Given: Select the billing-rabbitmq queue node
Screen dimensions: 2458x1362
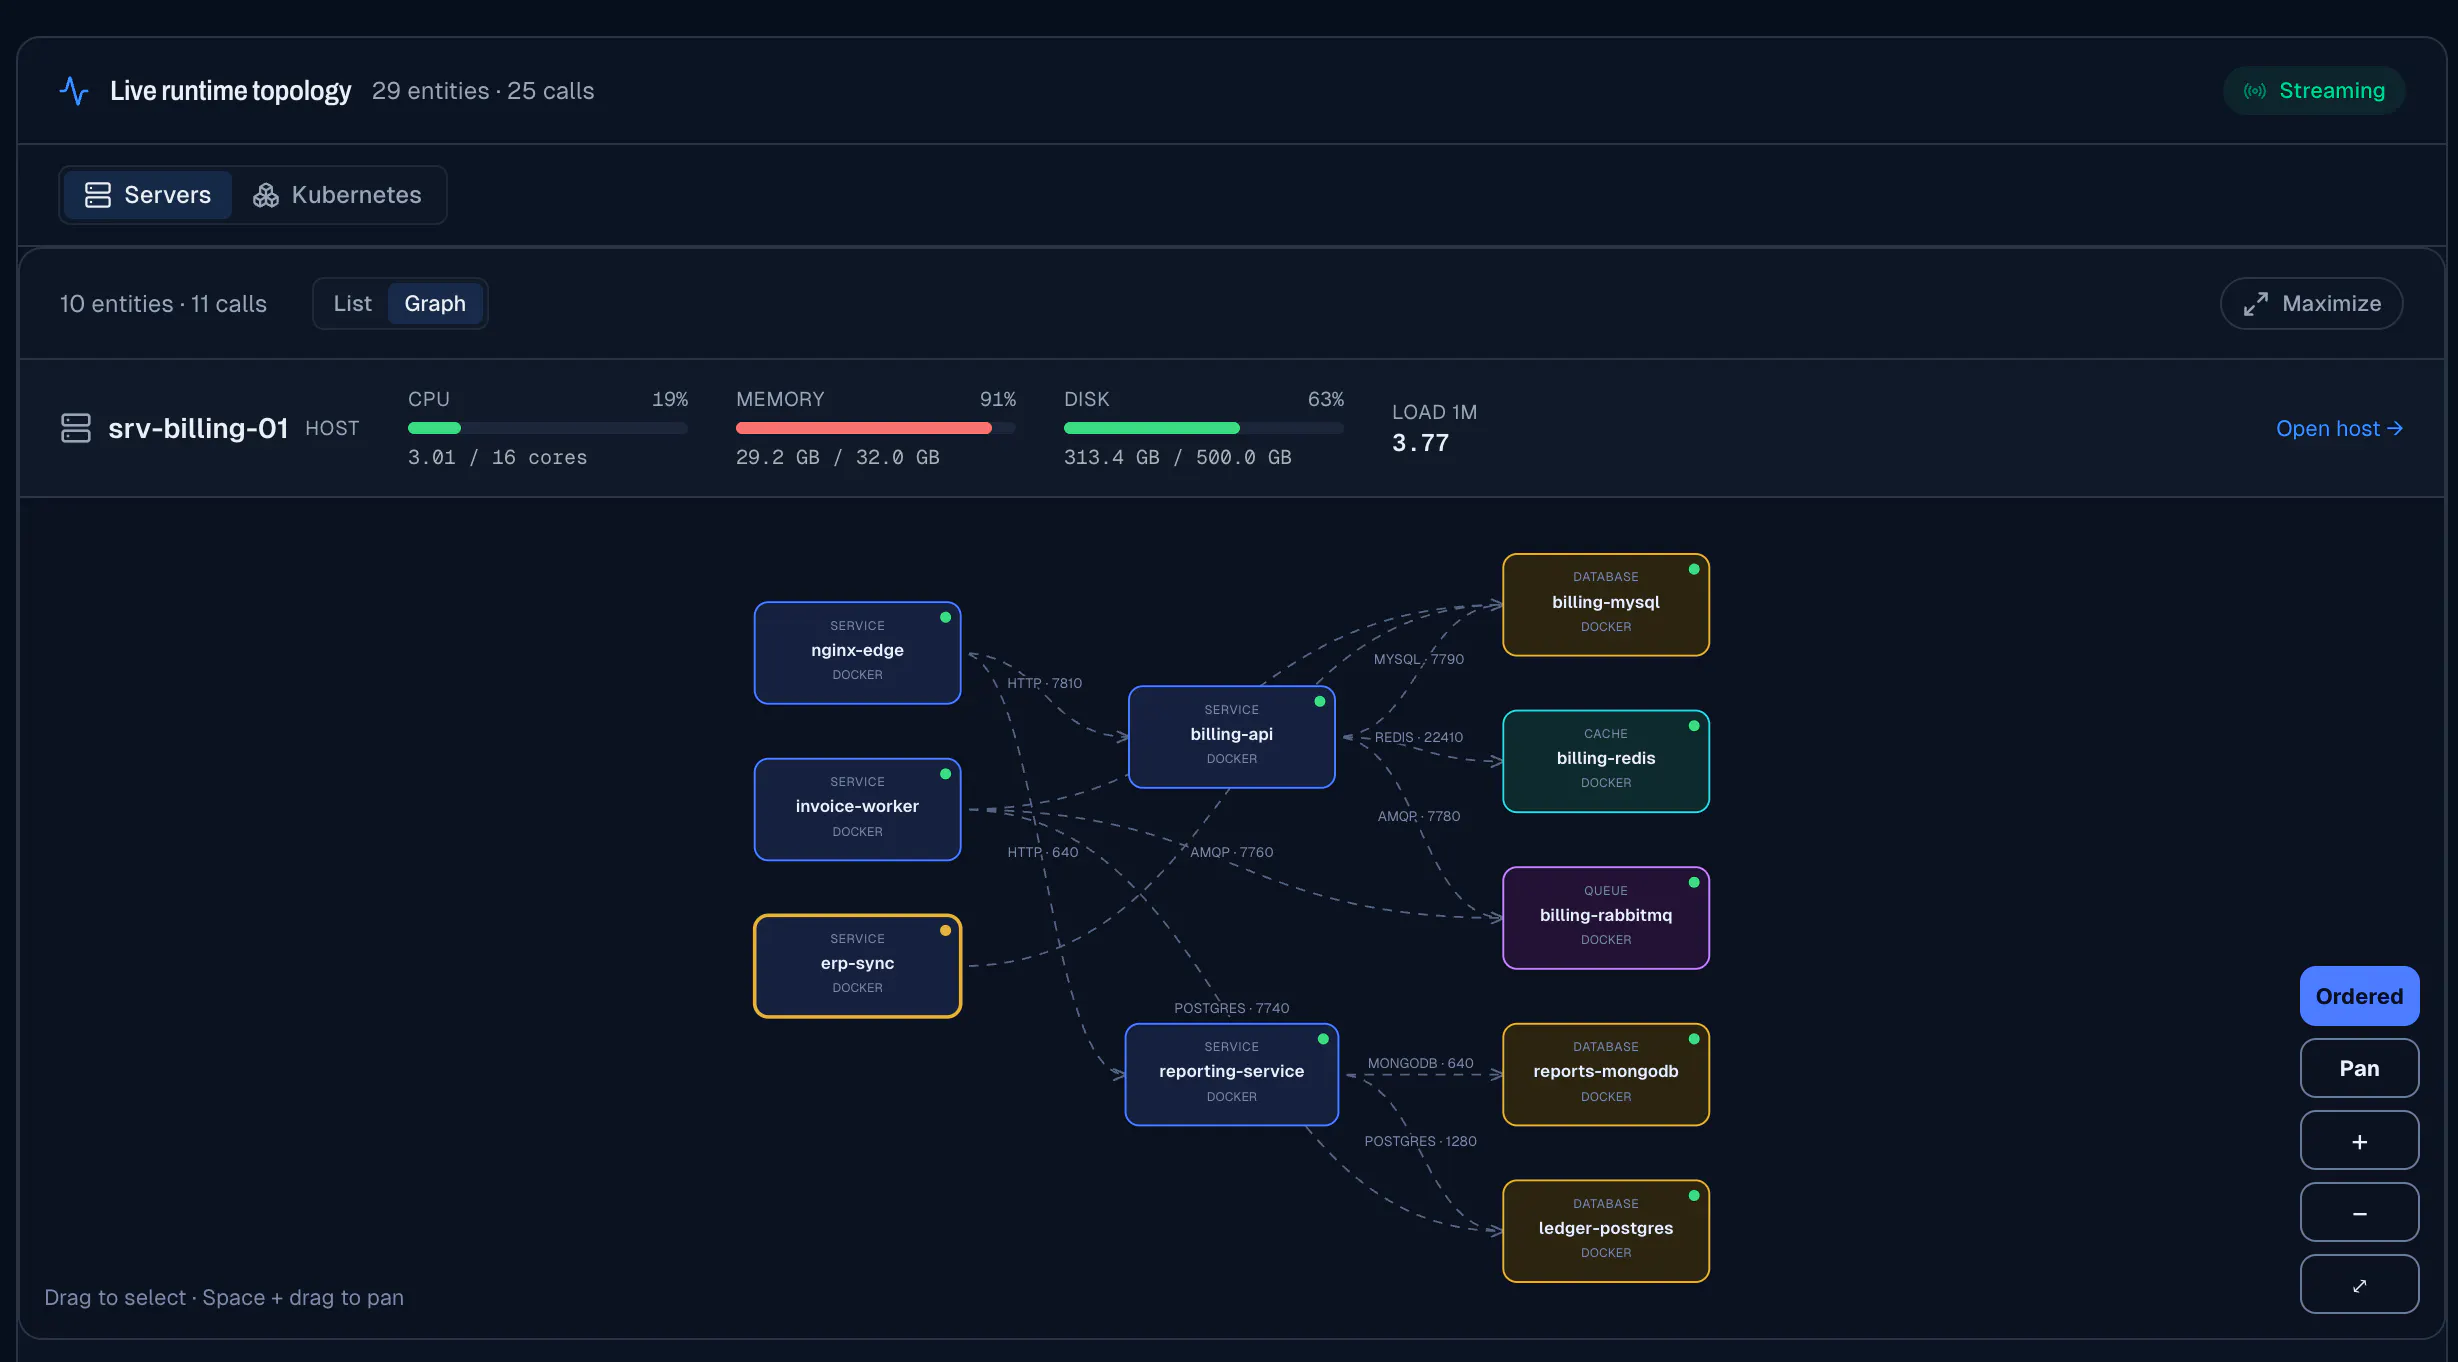Looking at the screenshot, I should (1605, 918).
